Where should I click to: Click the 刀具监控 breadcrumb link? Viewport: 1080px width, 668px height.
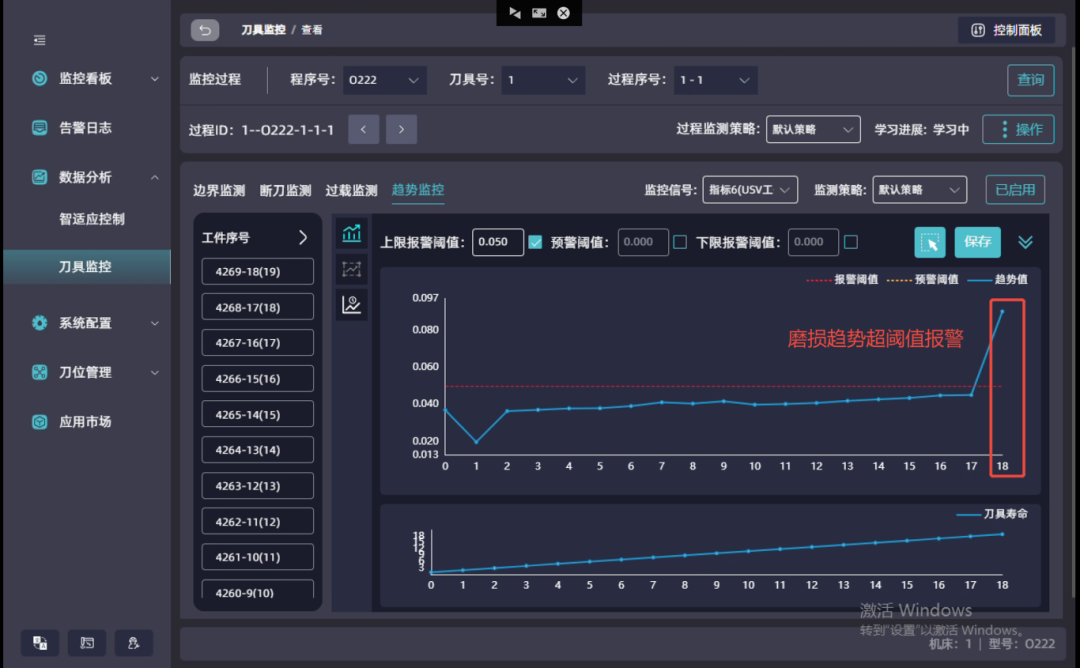tap(263, 30)
